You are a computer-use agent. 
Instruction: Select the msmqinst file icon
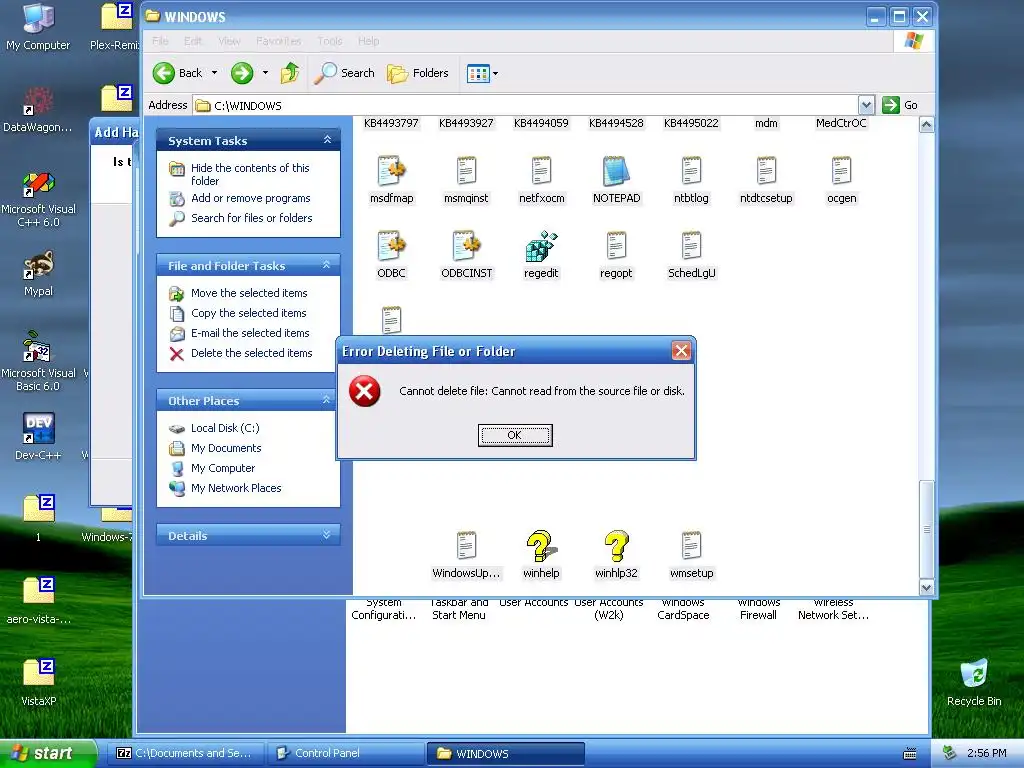pos(466,171)
